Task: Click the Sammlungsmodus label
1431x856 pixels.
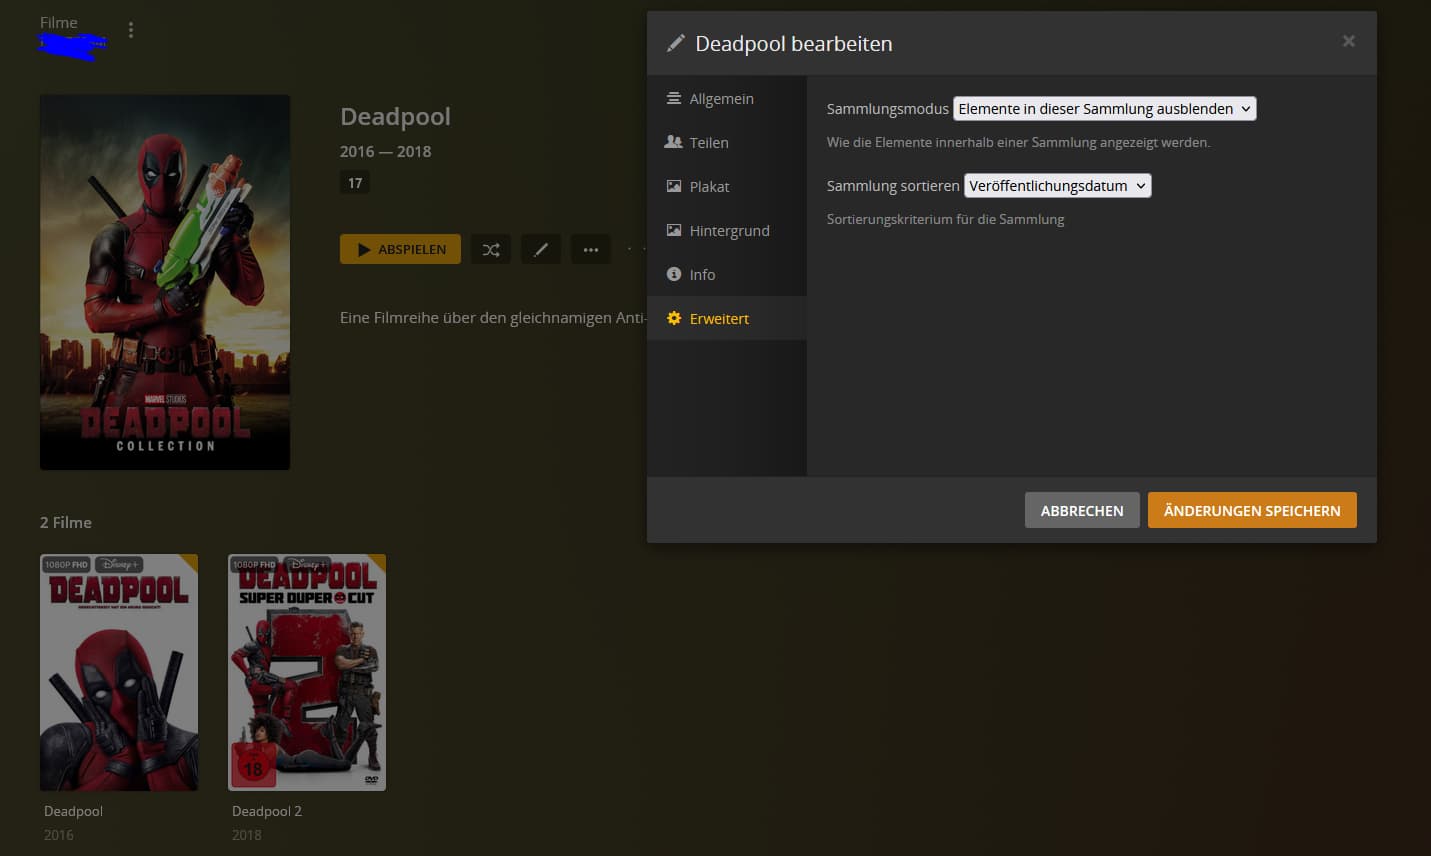Action: [888, 109]
